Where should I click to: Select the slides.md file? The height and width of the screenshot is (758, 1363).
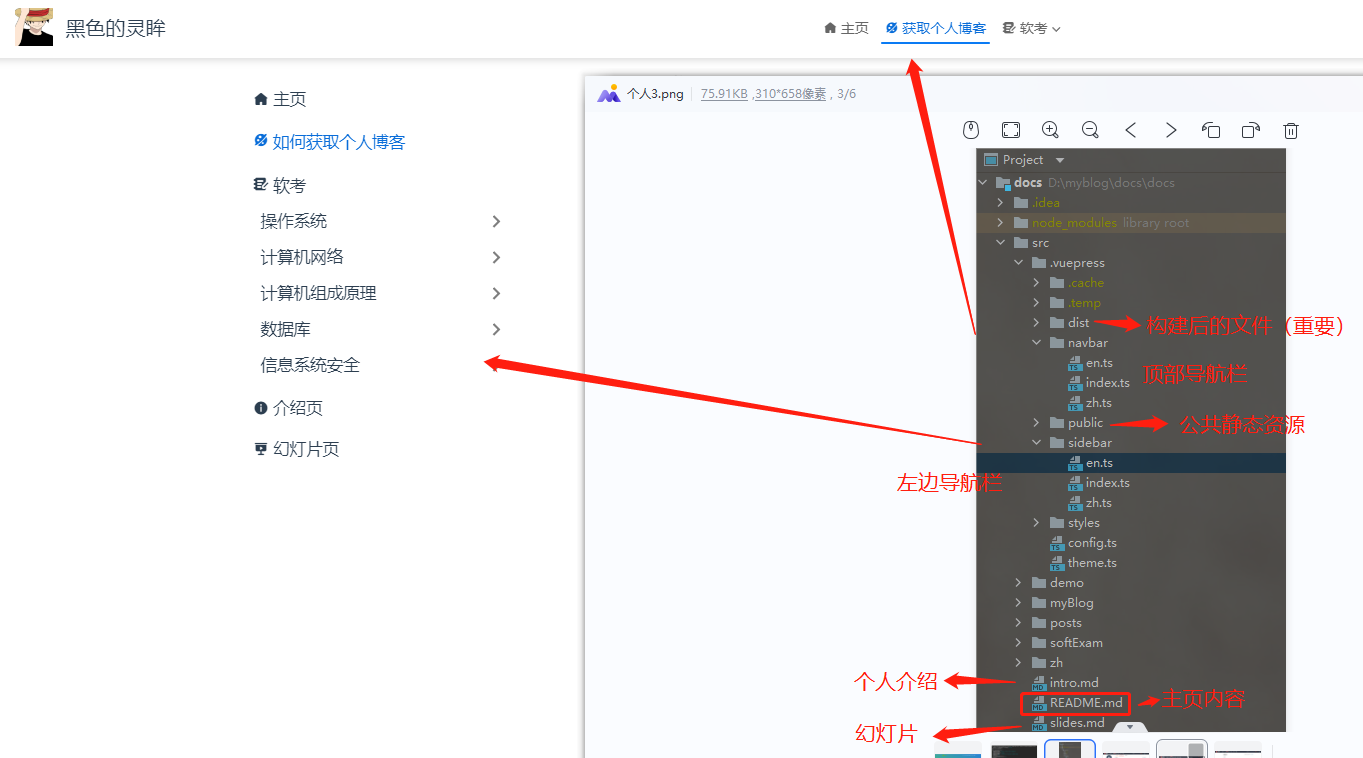(x=1067, y=723)
